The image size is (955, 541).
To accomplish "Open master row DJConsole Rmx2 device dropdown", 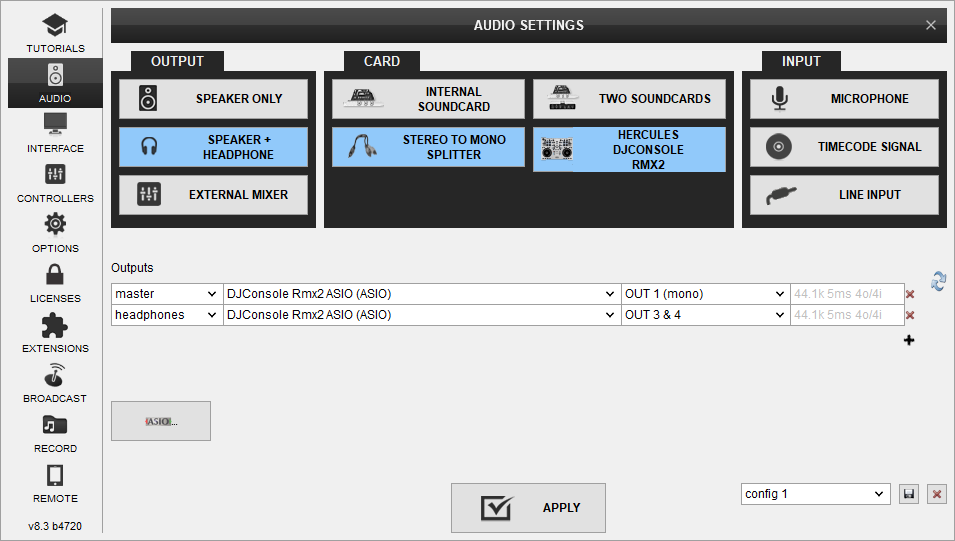I will click(x=422, y=294).
